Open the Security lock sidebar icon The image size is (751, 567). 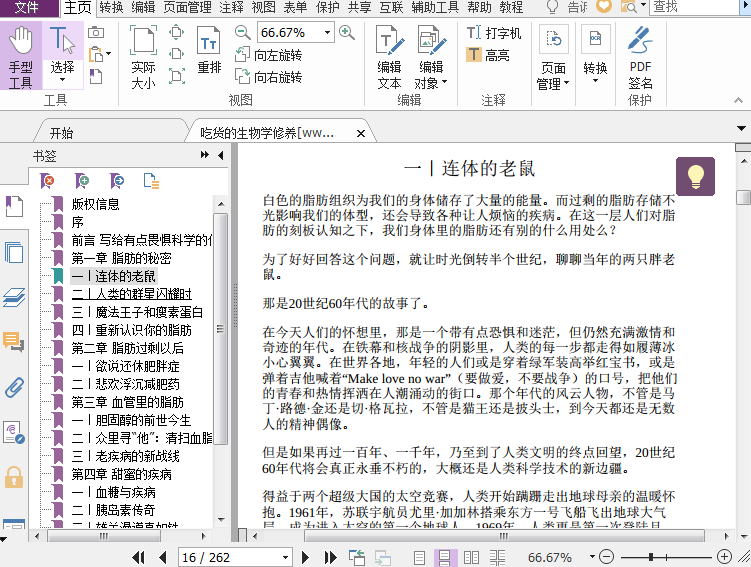14,477
